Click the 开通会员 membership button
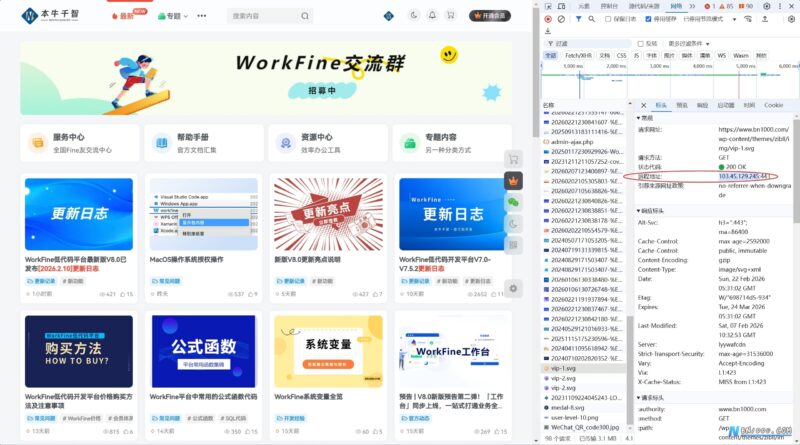The image size is (800, 445). point(490,16)
